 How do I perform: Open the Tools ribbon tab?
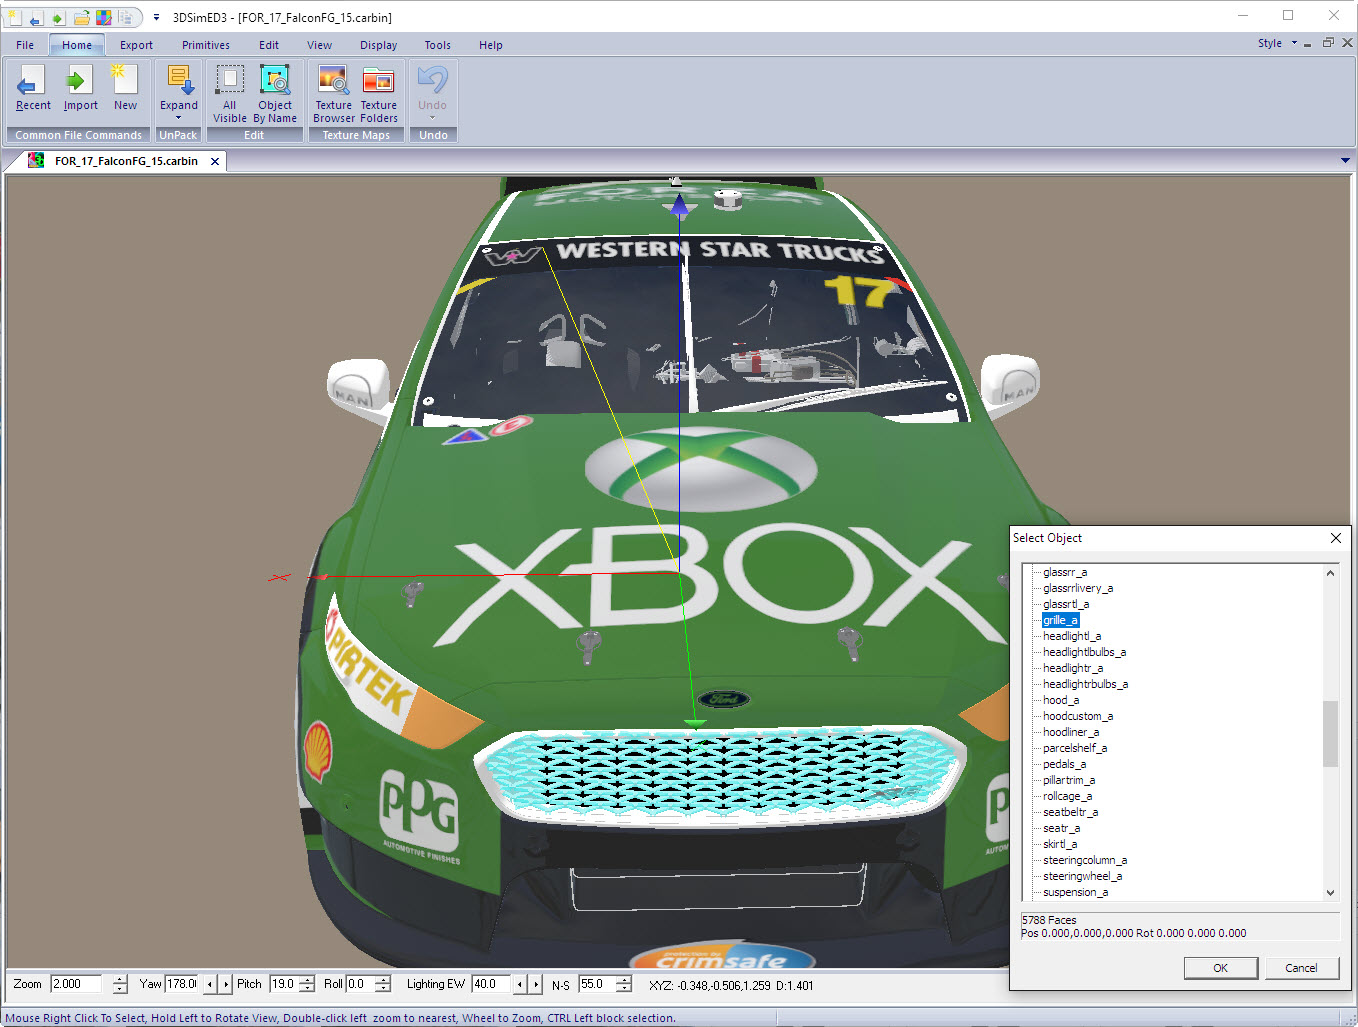click(x=437, y=45)
